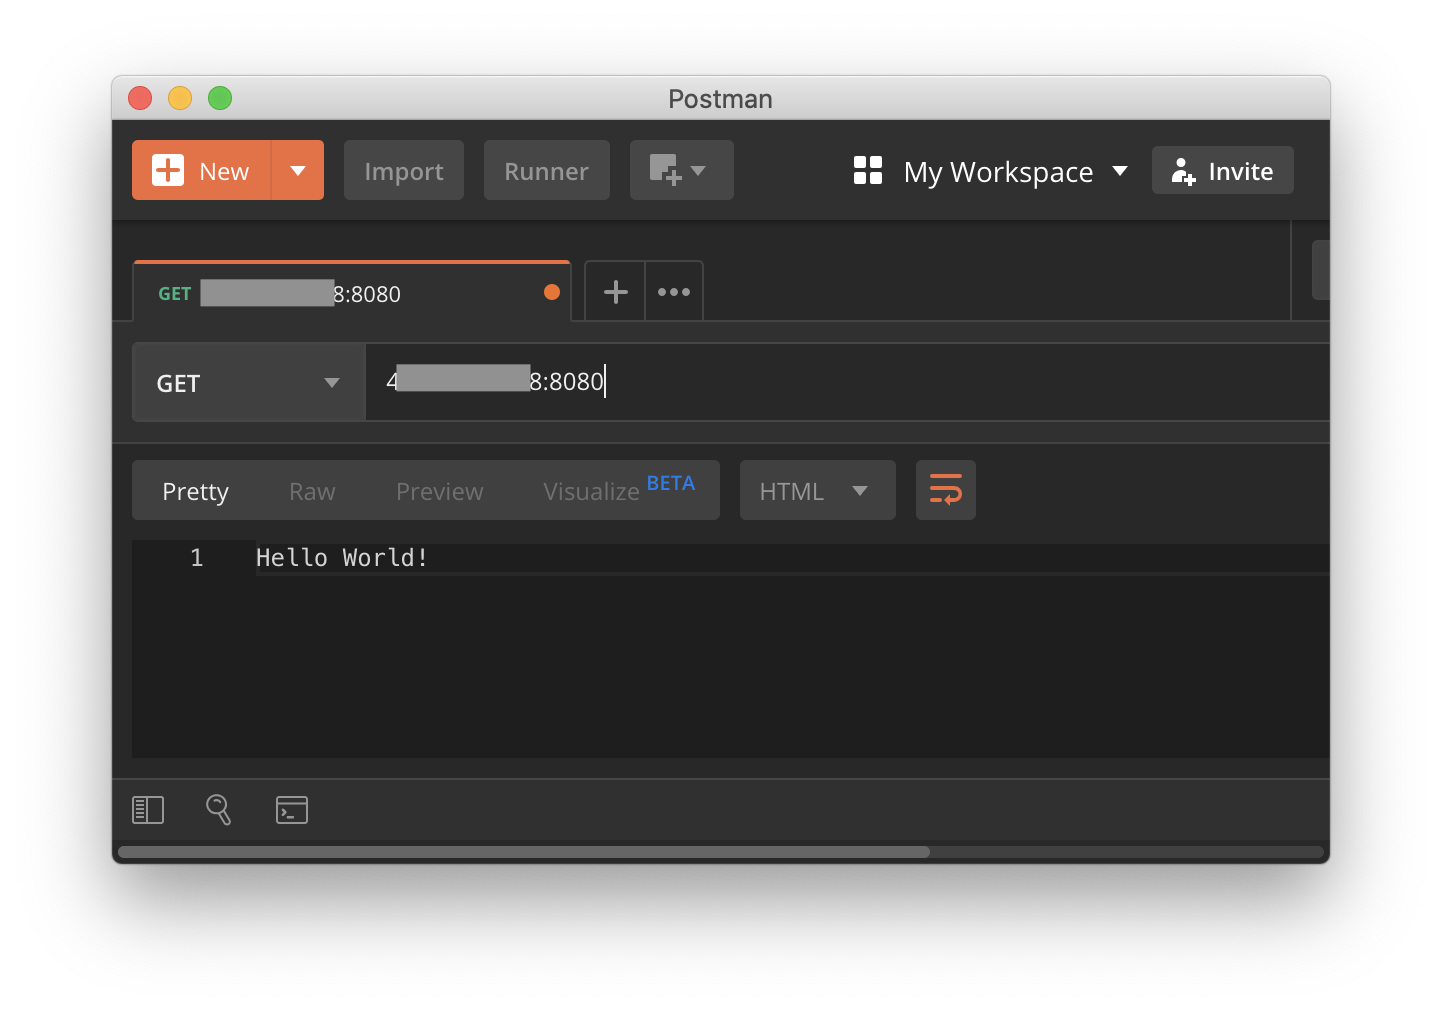Viewport: 1442px width, 1012px height.
Task: Open a new tab with the plus icon
Action: pos(614,291)
